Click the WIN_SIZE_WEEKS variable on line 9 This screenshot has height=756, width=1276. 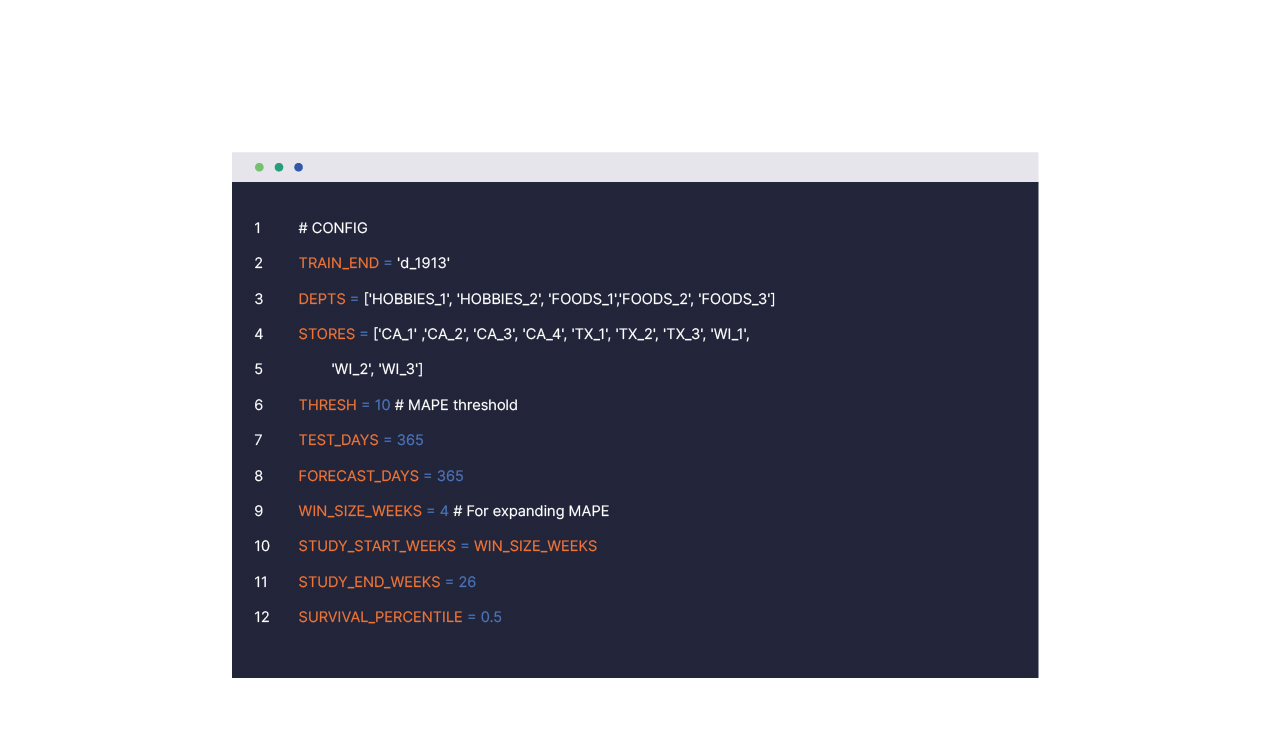tap(360, 511)
